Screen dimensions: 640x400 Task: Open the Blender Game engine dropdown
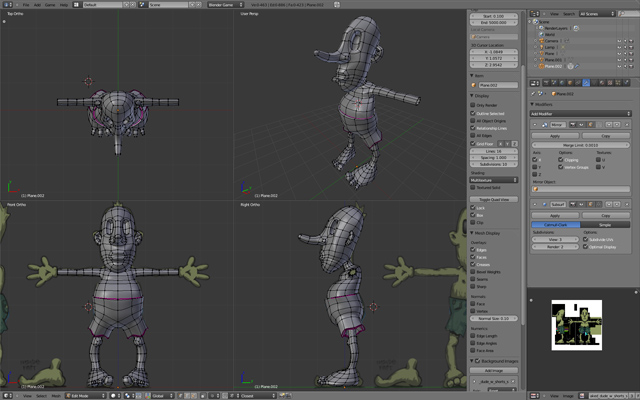(x=226, y=5)
